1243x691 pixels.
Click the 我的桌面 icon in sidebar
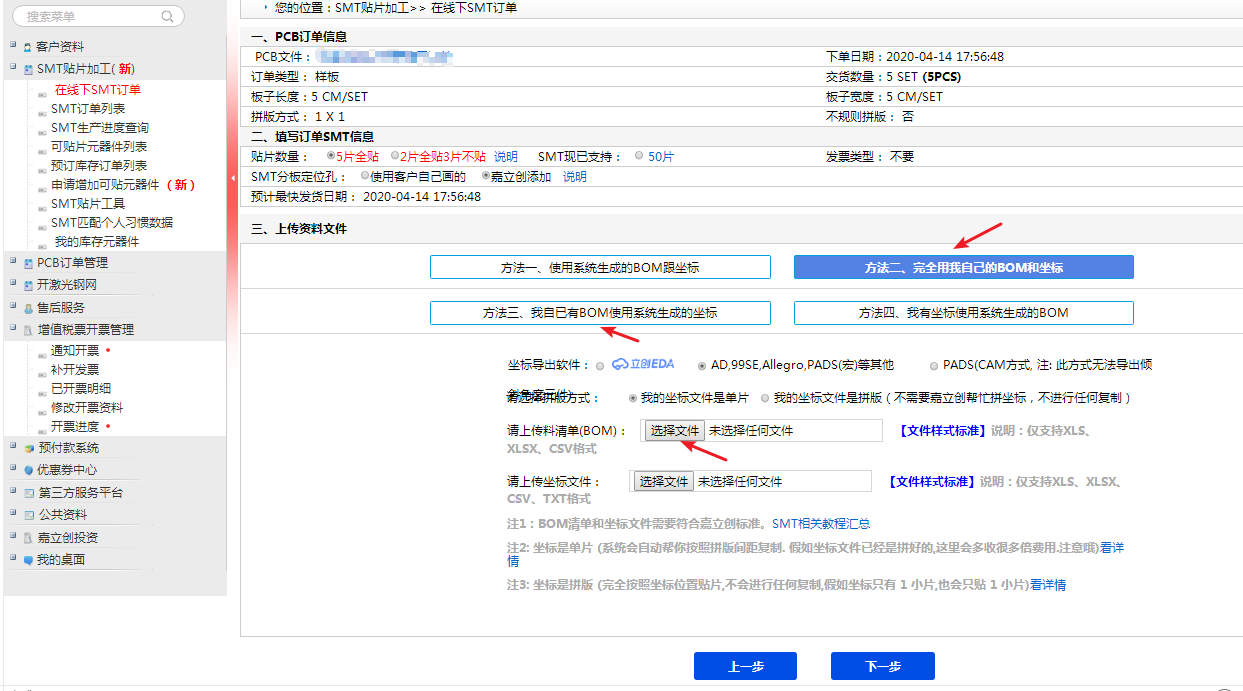pyautogui.click(x=28, y=560)
